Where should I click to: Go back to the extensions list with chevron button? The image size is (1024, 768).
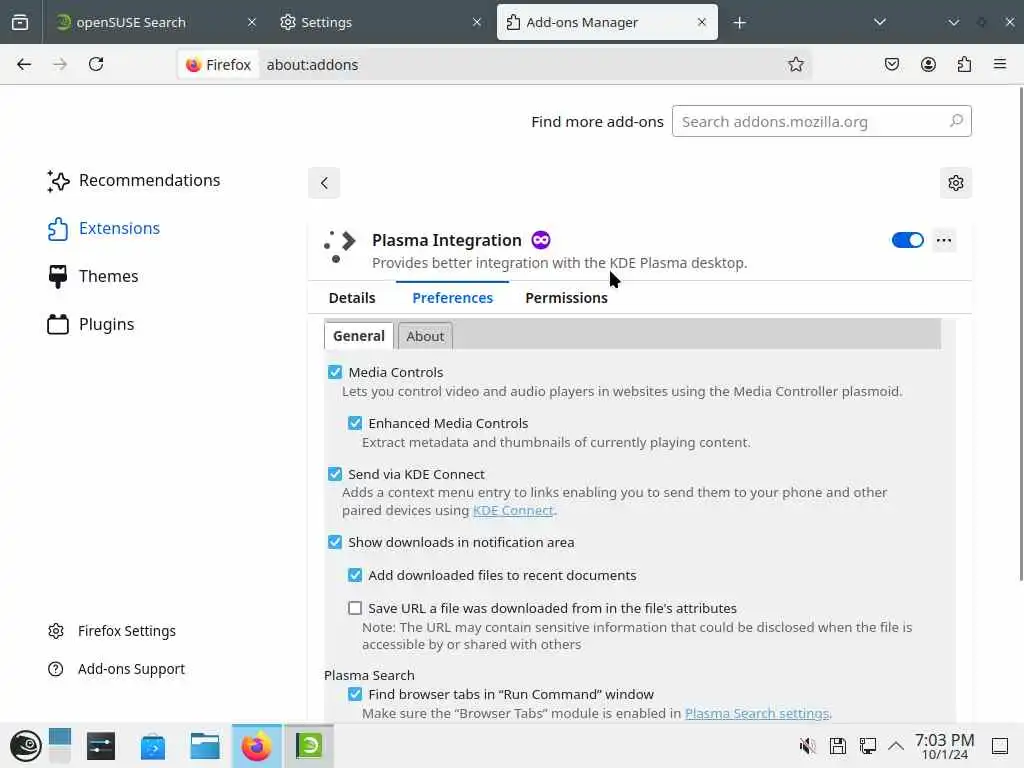(324, 183)
